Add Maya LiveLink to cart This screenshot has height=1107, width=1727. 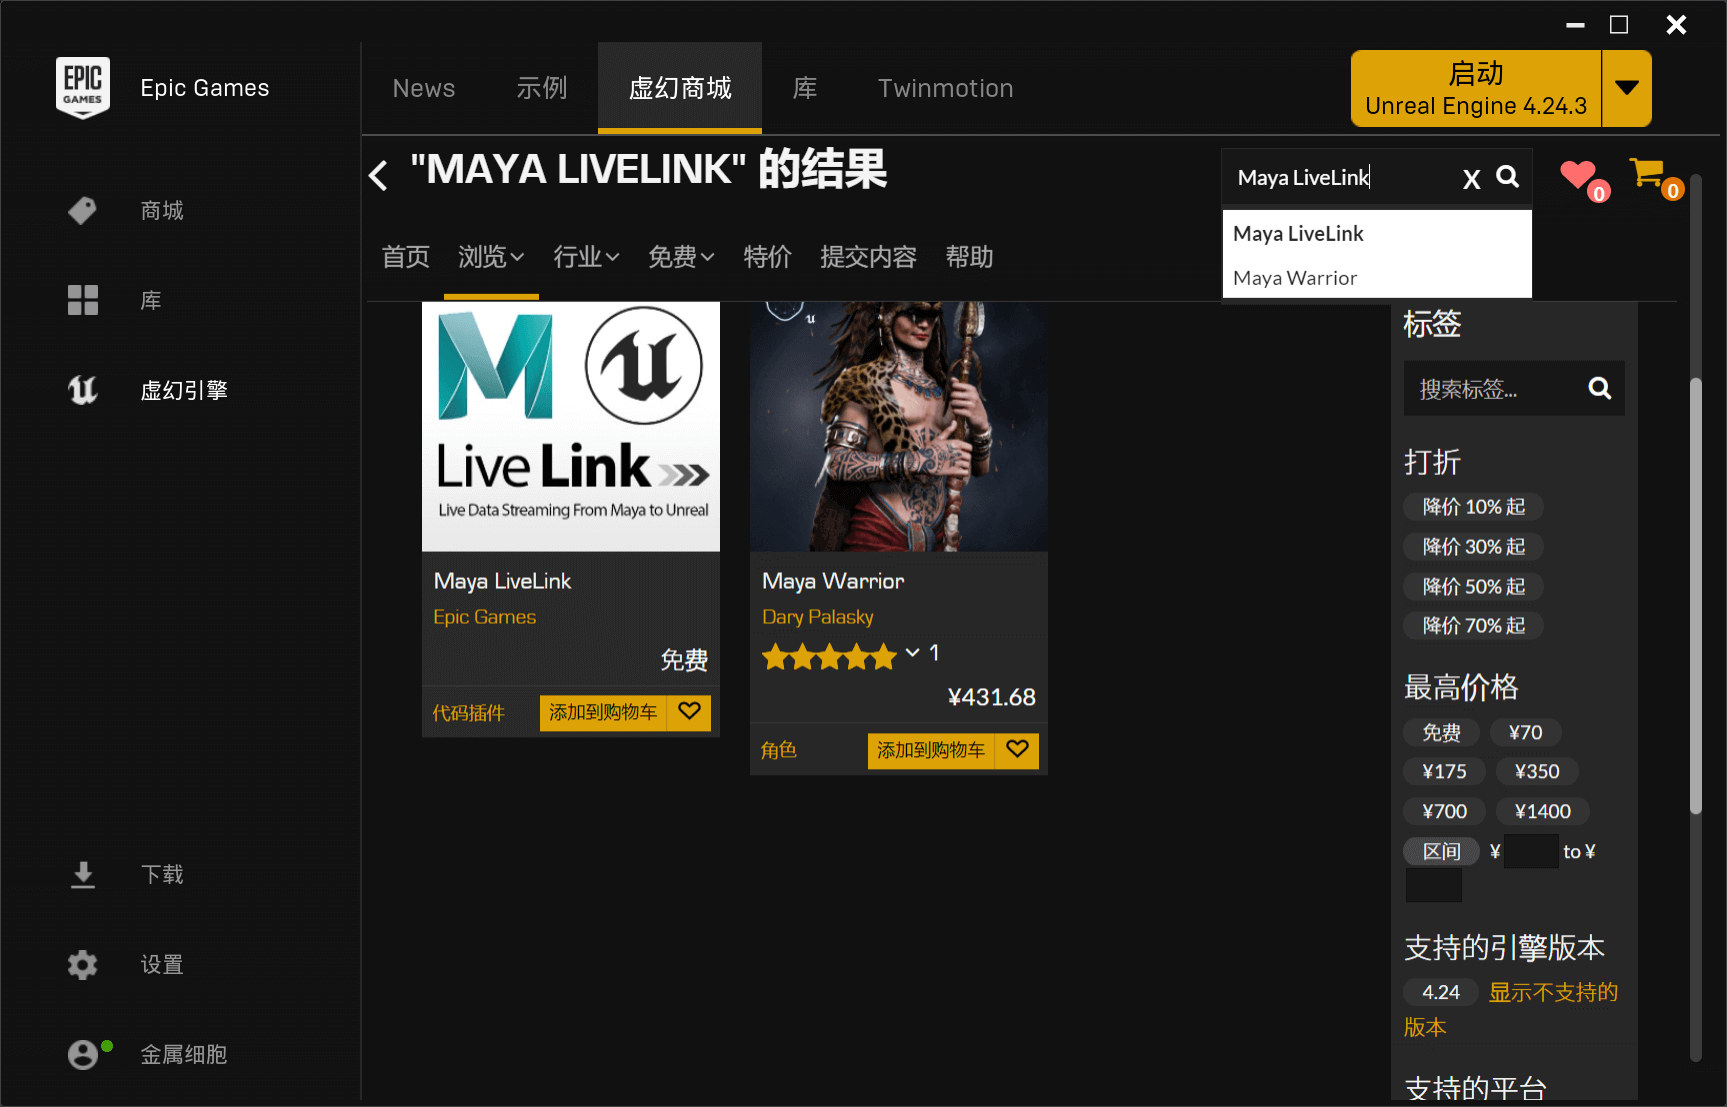coord(603,712)
